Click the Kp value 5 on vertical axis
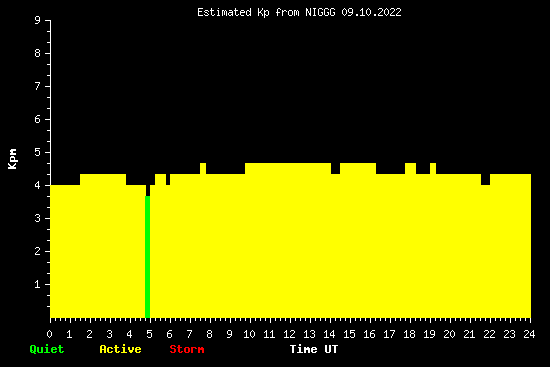 point(37,152)
